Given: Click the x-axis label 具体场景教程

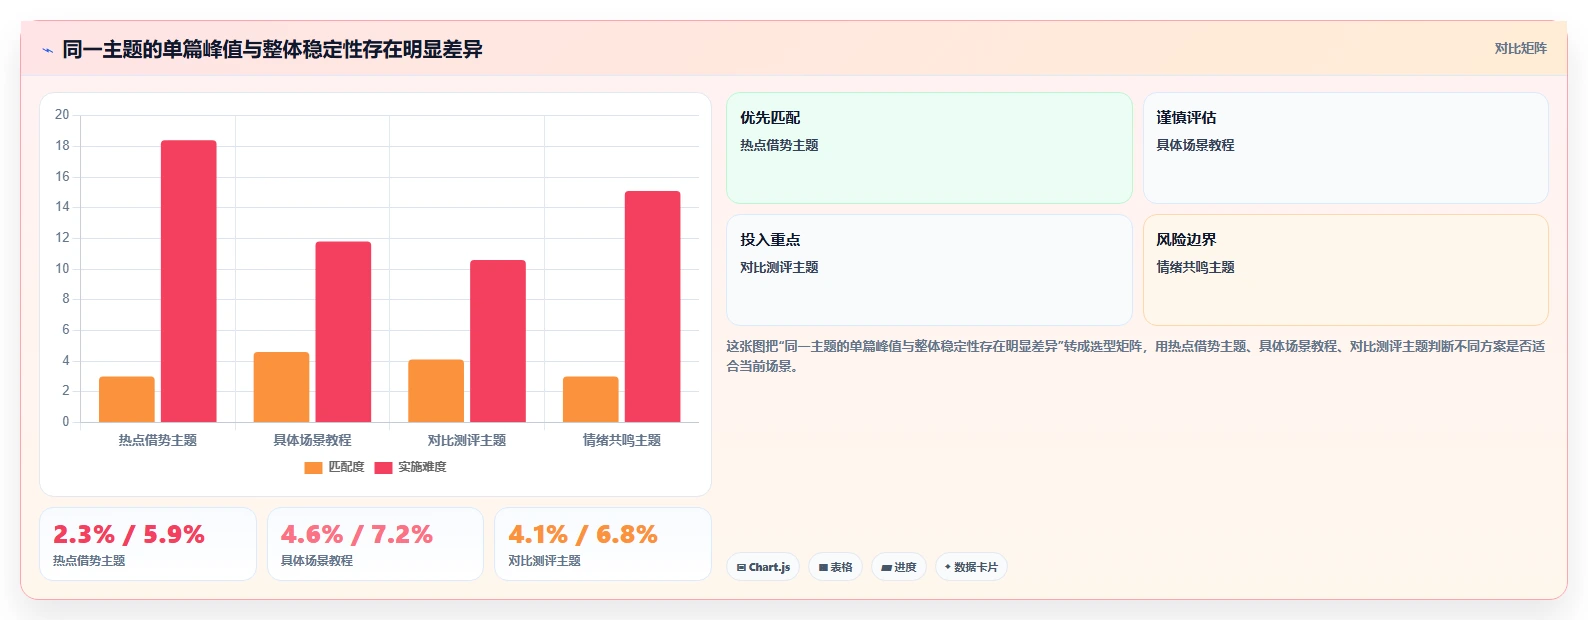Looking at the screenshot, I should pos(312,440).
